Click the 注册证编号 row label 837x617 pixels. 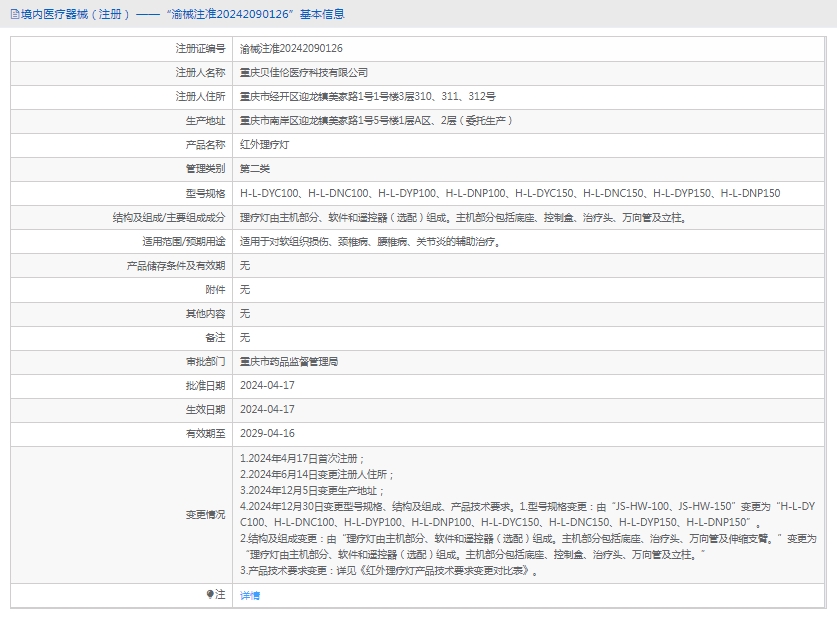(200, 48)
